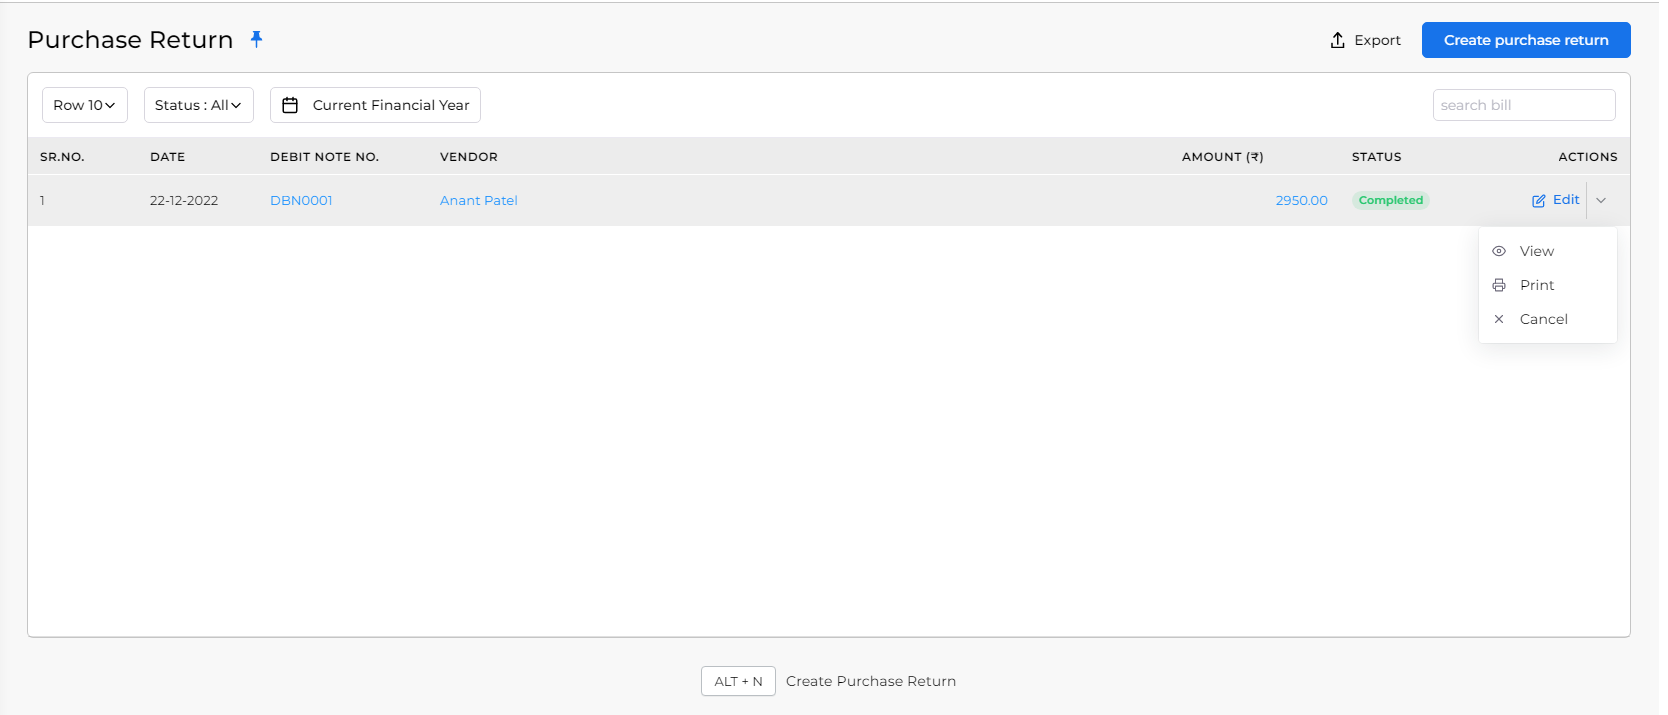Click the pencil edit icon in Actions

[1539, 201]
